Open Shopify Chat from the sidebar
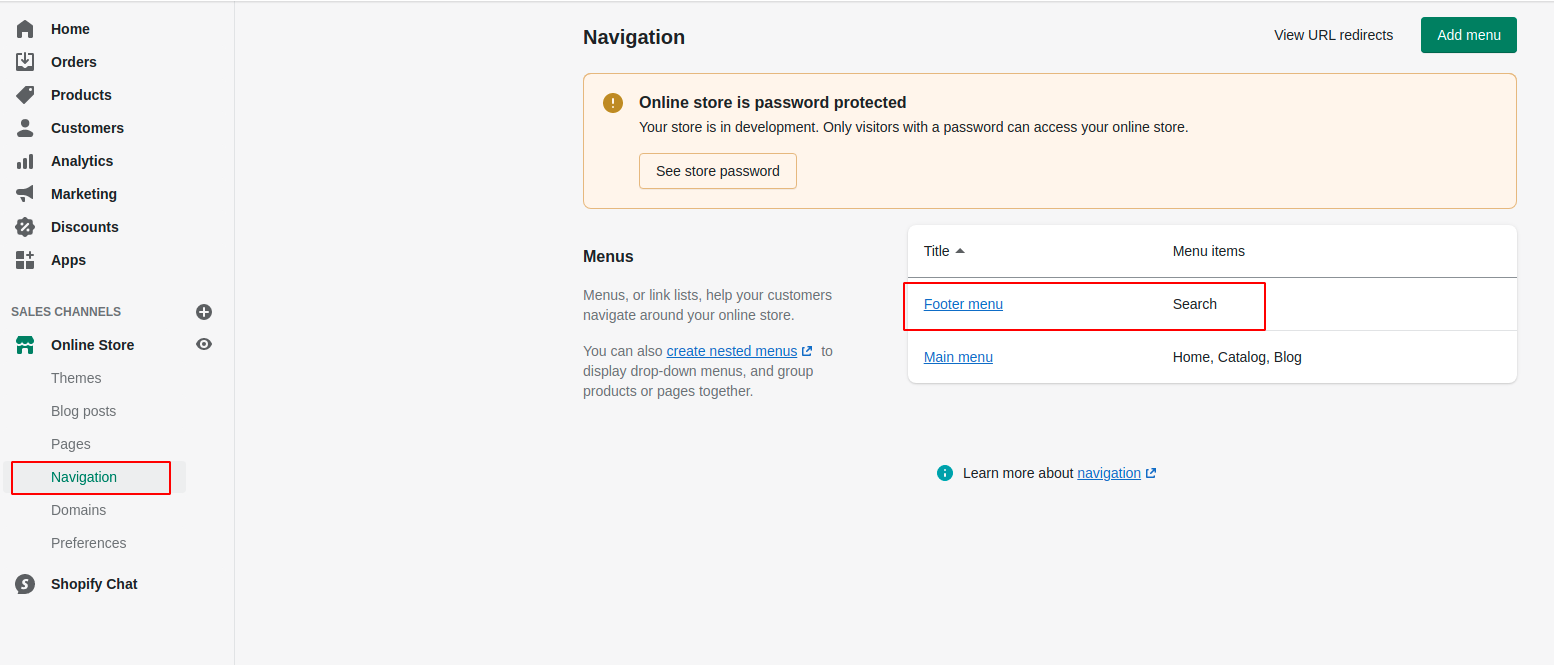Screen dimensions: 1554x665 94,584
